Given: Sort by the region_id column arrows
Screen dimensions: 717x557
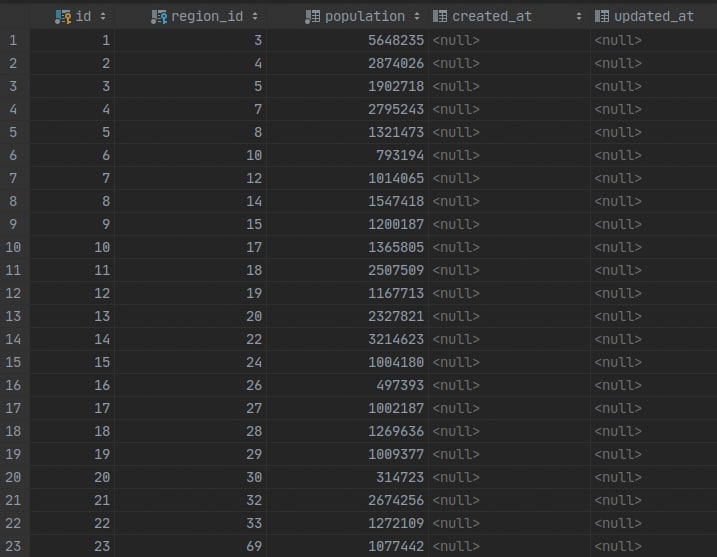Looking at the screenshot, I should 255,16.
